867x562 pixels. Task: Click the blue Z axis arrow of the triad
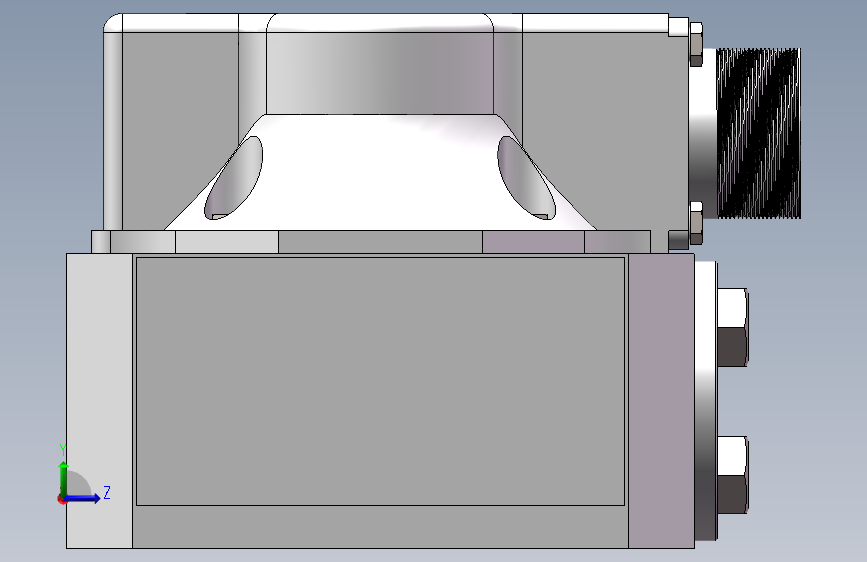pos(83,498)
